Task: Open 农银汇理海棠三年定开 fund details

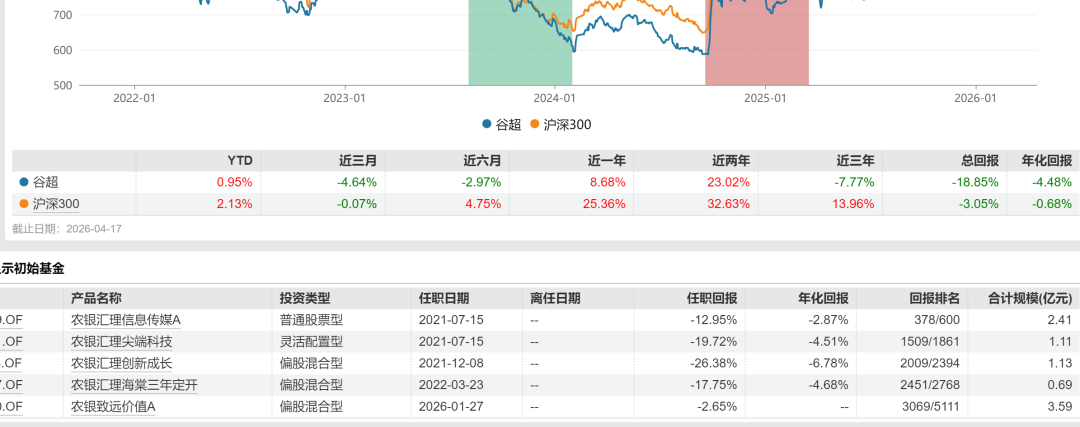Action: [134, 386]
